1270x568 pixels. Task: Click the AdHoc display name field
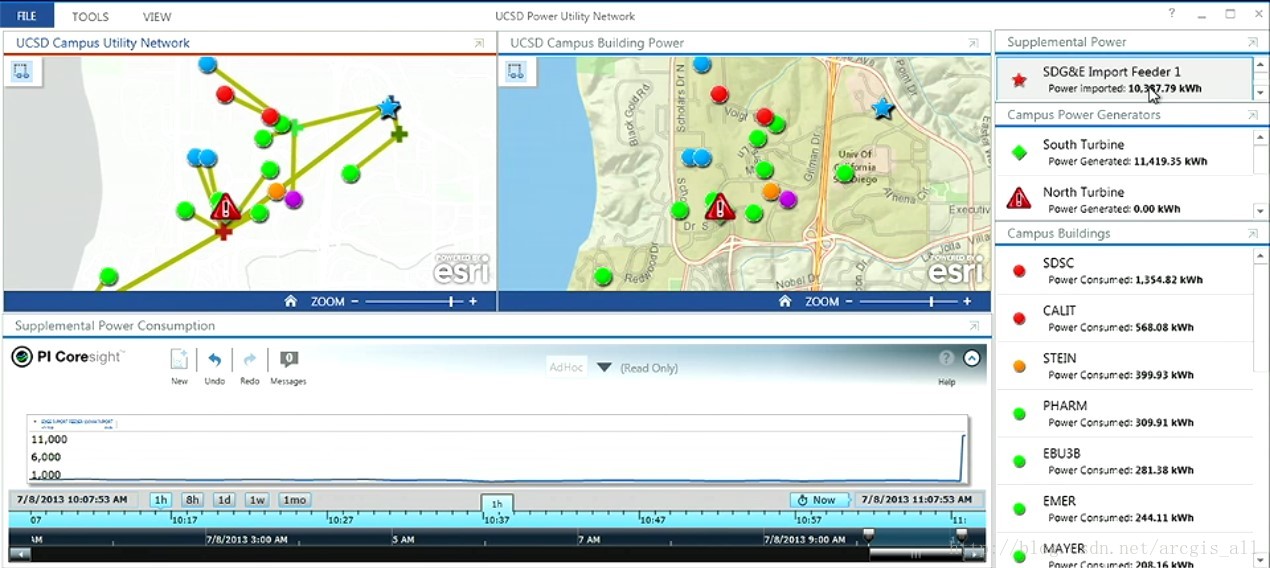(x=566, y=367)
